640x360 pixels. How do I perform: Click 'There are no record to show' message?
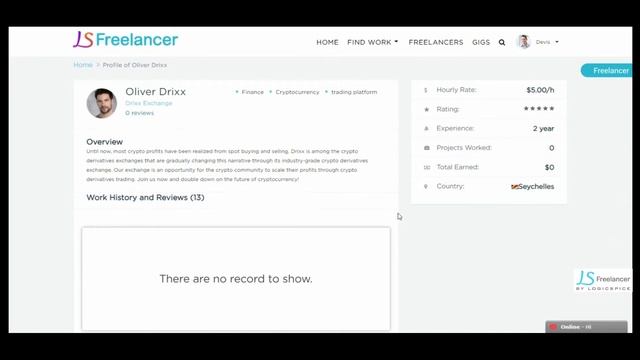[236, 279]
